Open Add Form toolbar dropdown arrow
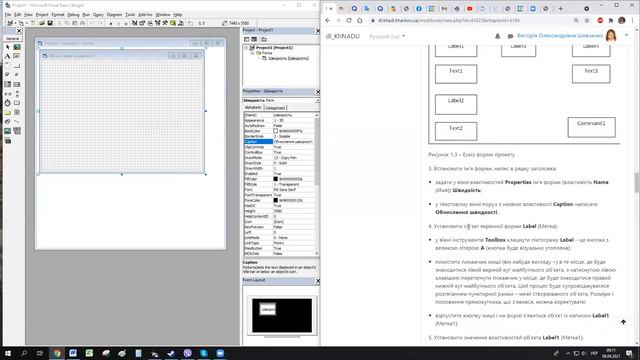 pyautogui.click(x=26, y=23)
